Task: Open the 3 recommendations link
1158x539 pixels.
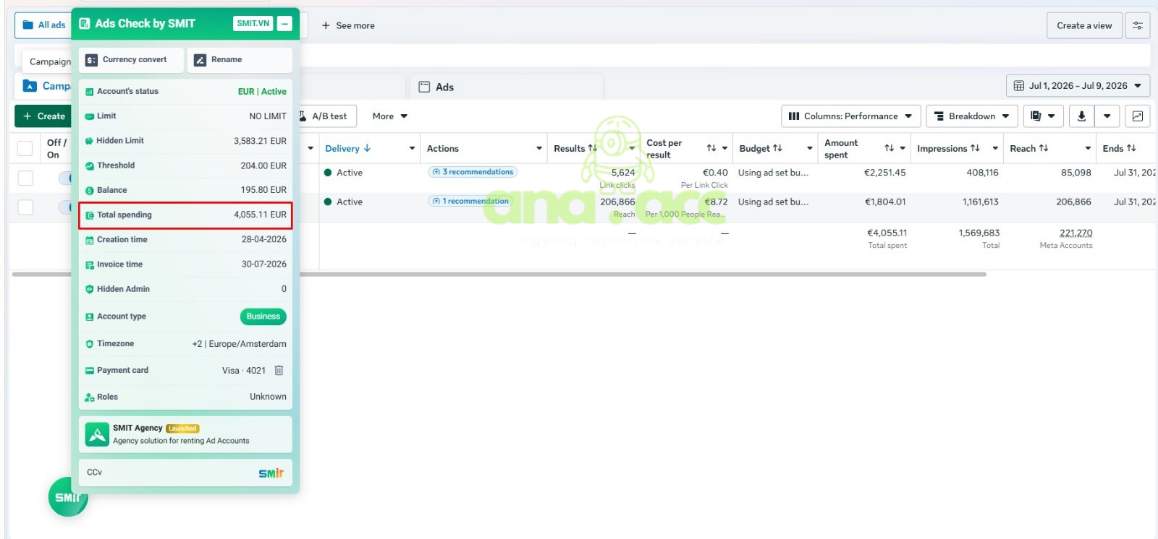Action: [x=473, y=172]
